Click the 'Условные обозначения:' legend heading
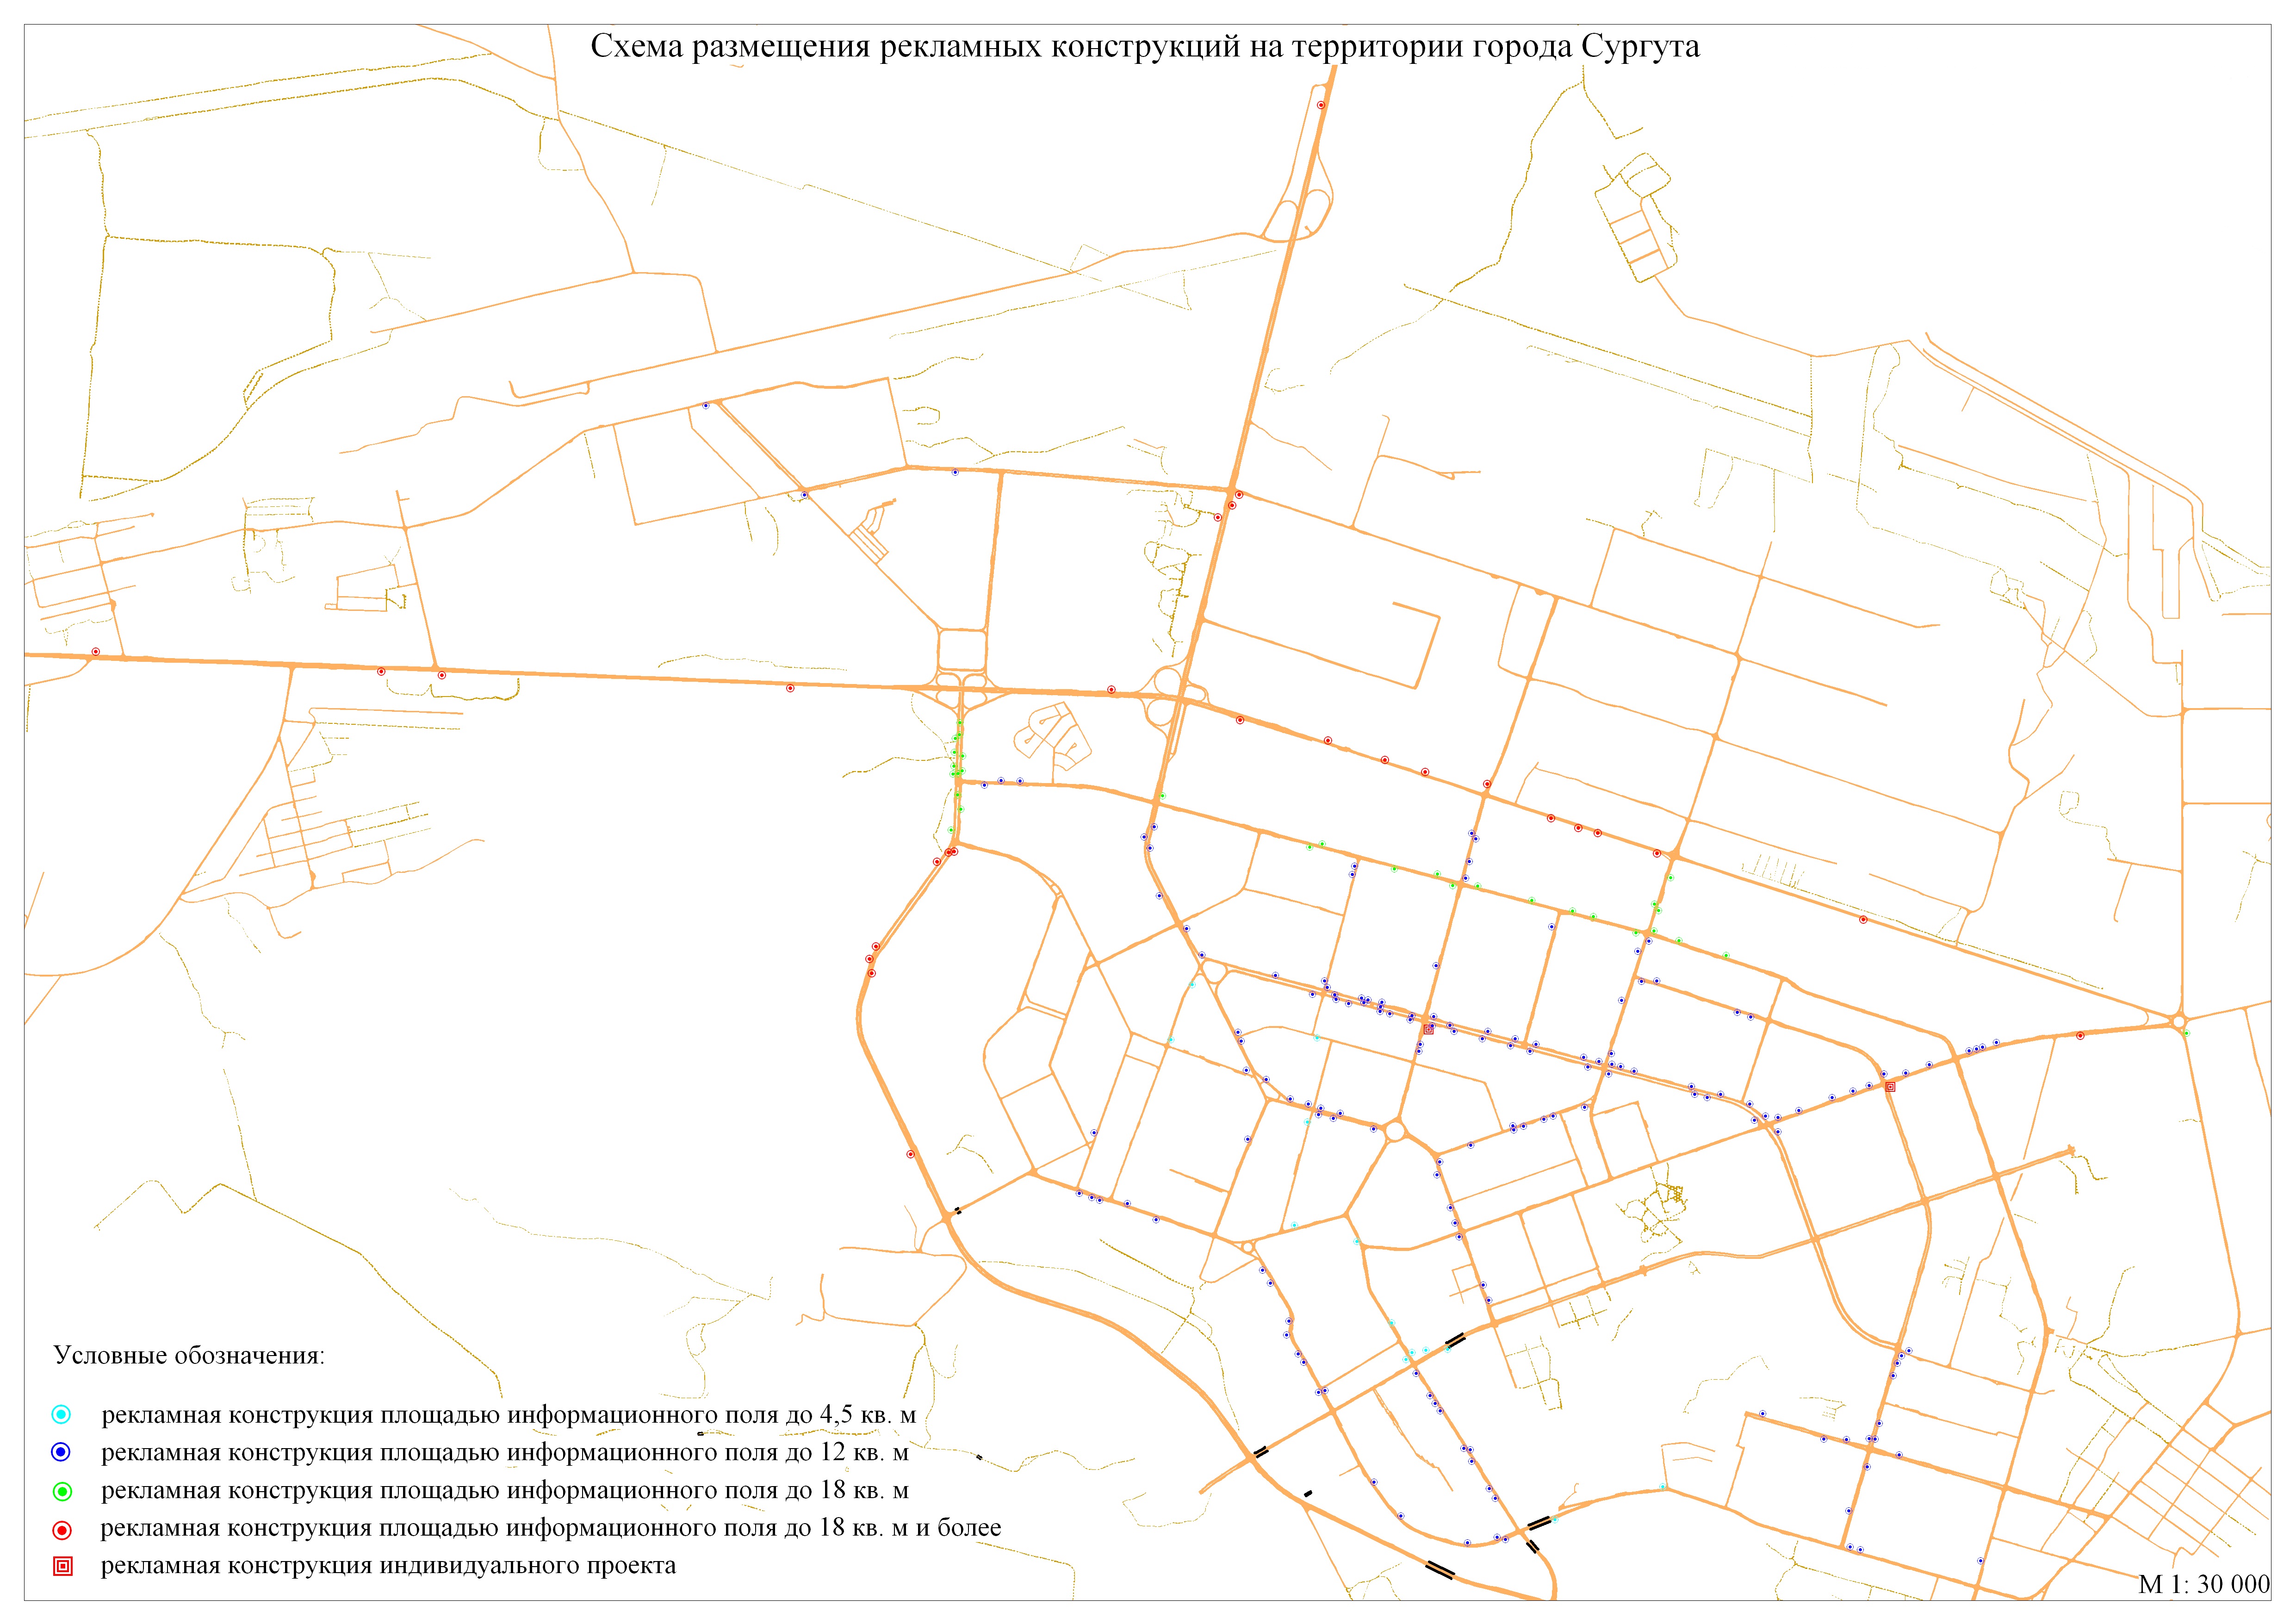This screenshot has height=1624, width=2296. coord(189,1356)
